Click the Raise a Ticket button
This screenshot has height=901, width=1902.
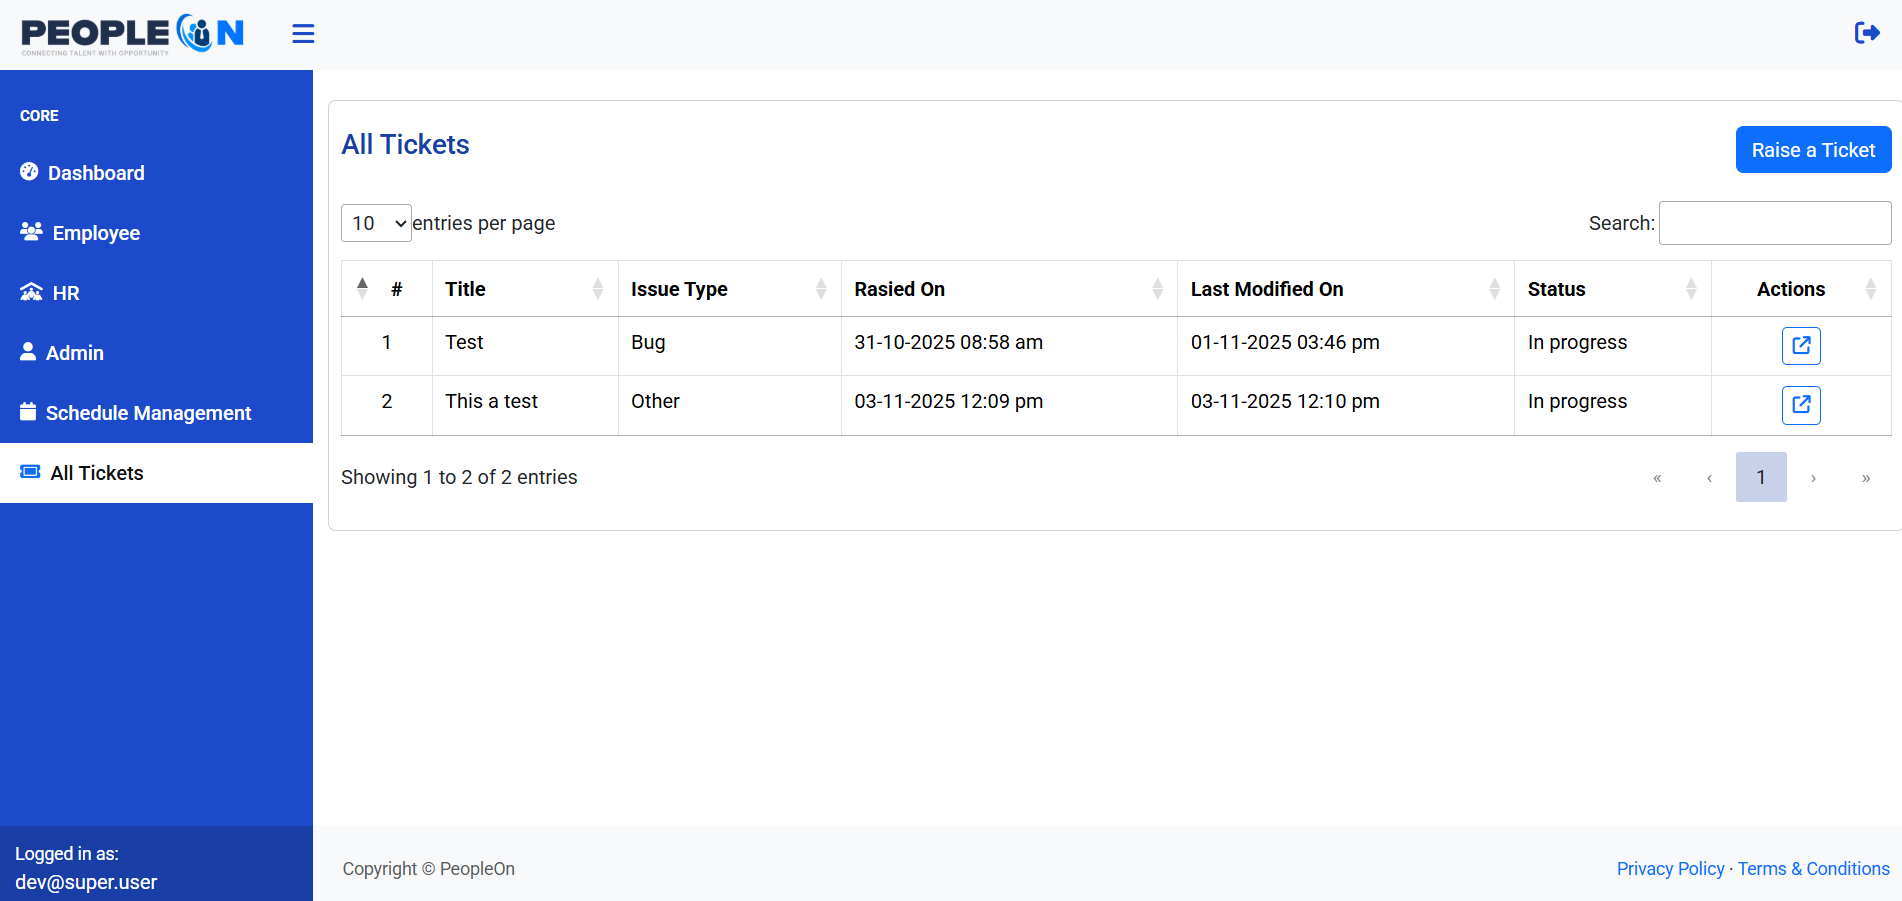coord(1812,150)
